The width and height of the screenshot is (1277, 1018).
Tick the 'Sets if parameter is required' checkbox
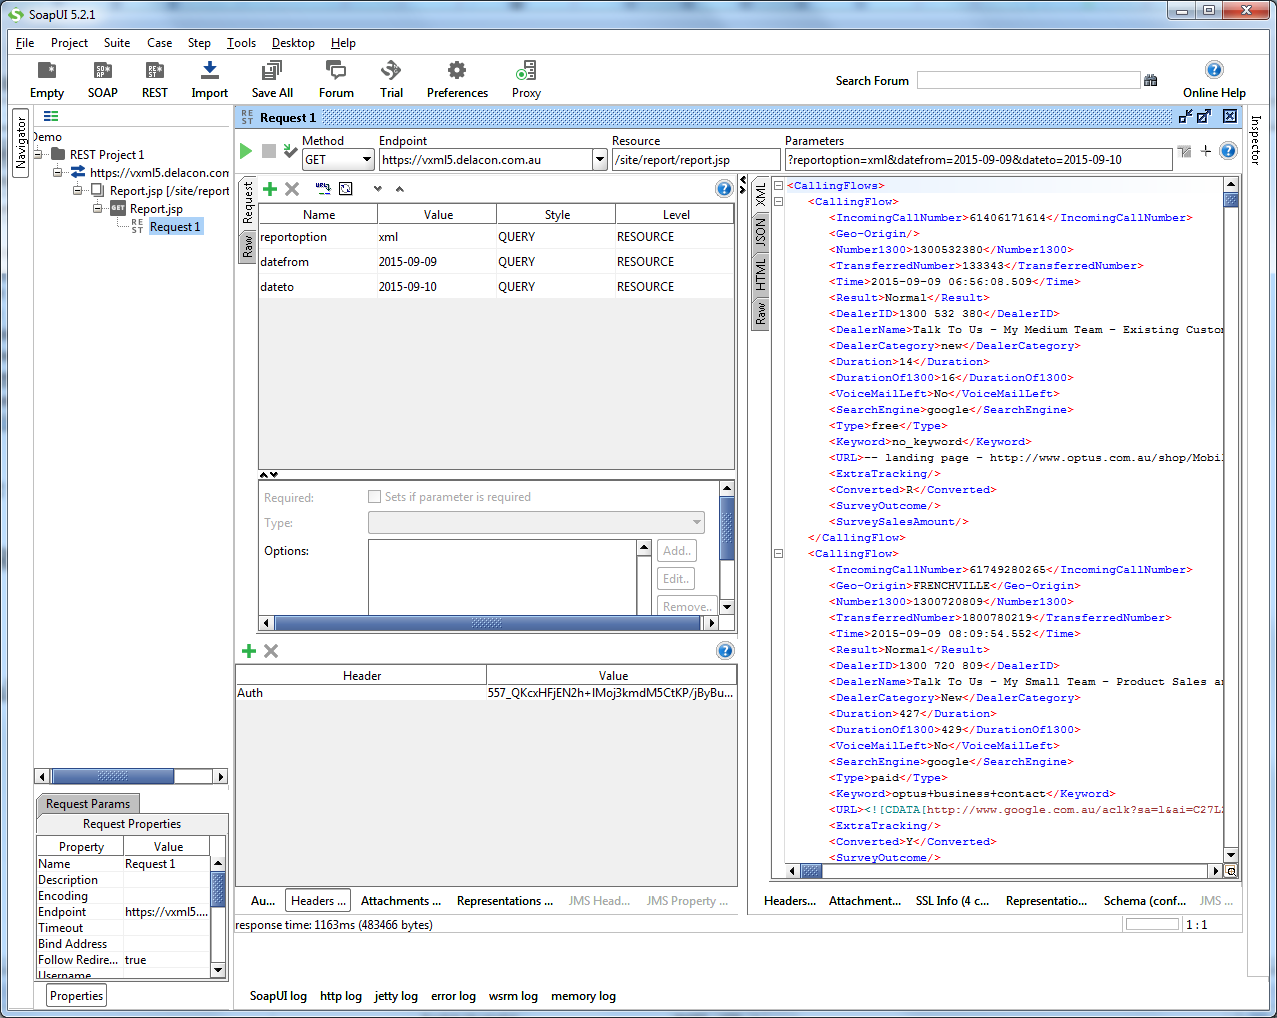375,497
